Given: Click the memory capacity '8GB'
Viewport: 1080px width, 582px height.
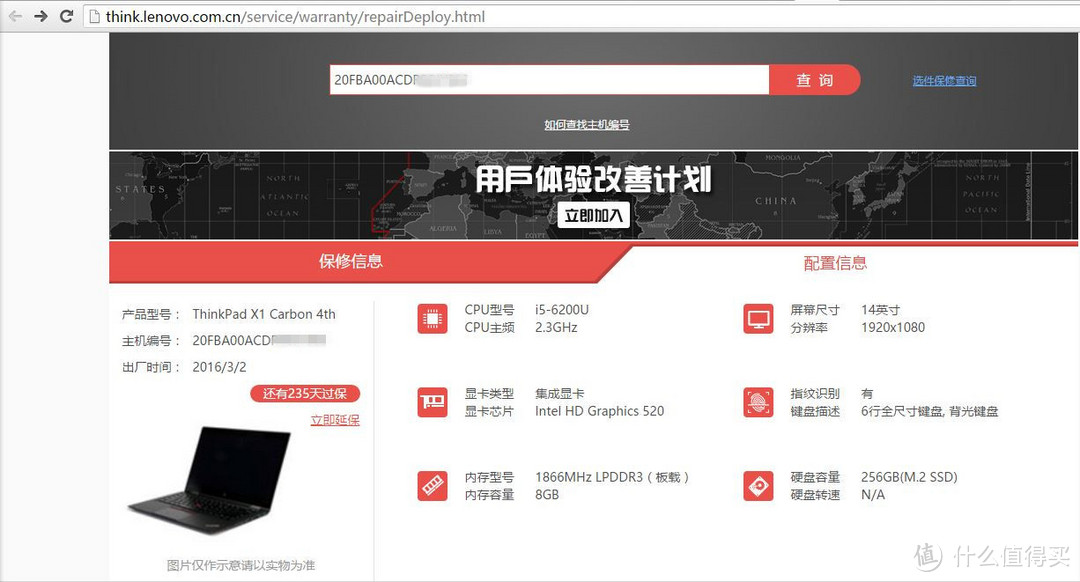Looking at the screenshot, I should coord(547,495).
